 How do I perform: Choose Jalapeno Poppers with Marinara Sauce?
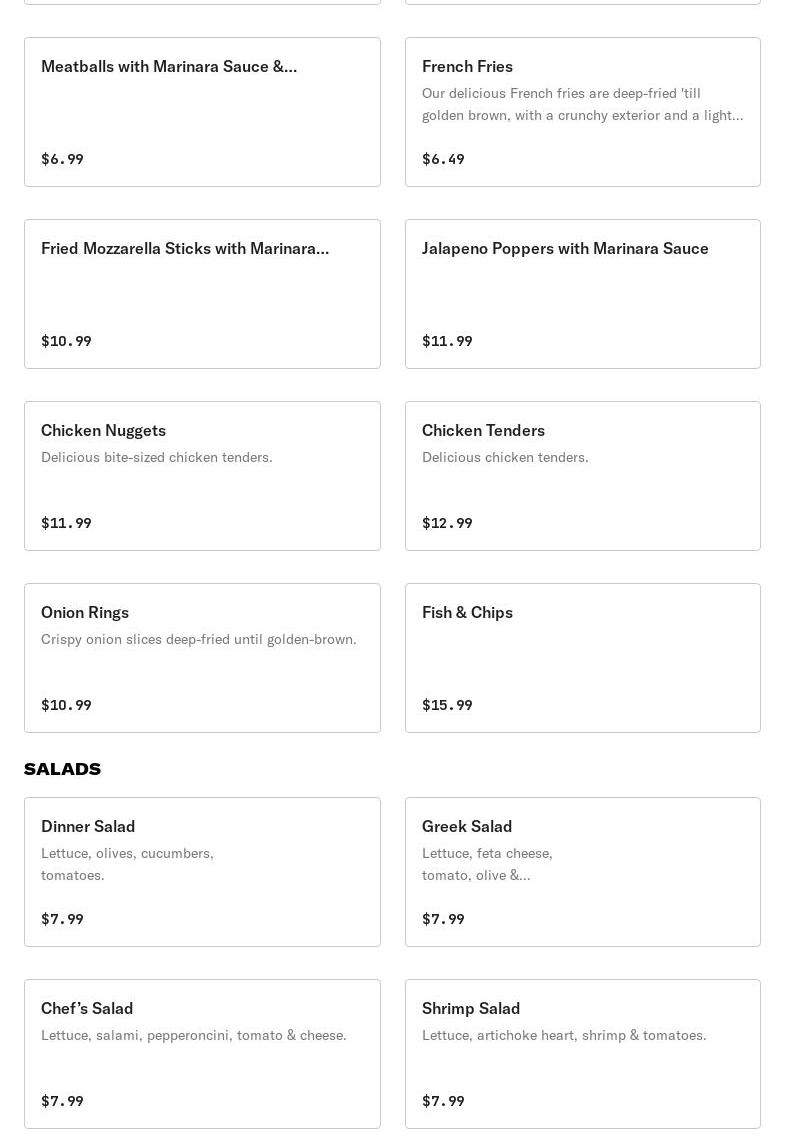[582, 294]
